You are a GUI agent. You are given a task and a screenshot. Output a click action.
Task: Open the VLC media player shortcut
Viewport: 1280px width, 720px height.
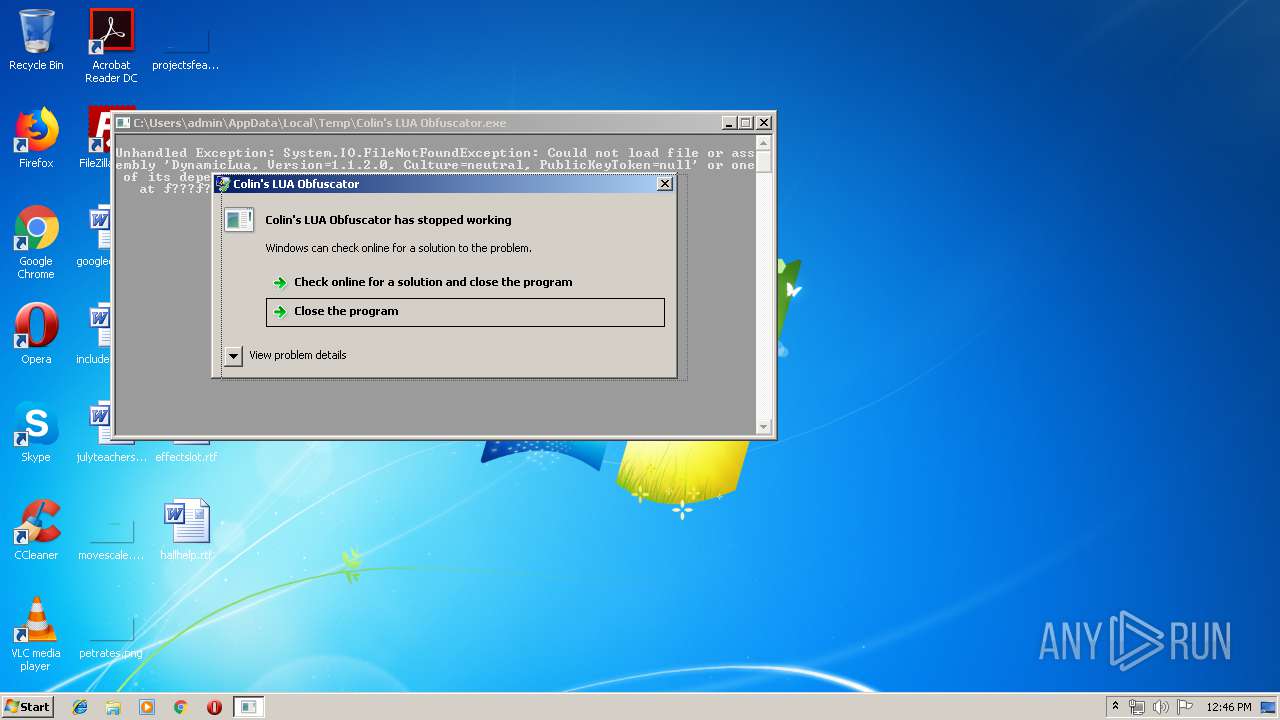36,634
